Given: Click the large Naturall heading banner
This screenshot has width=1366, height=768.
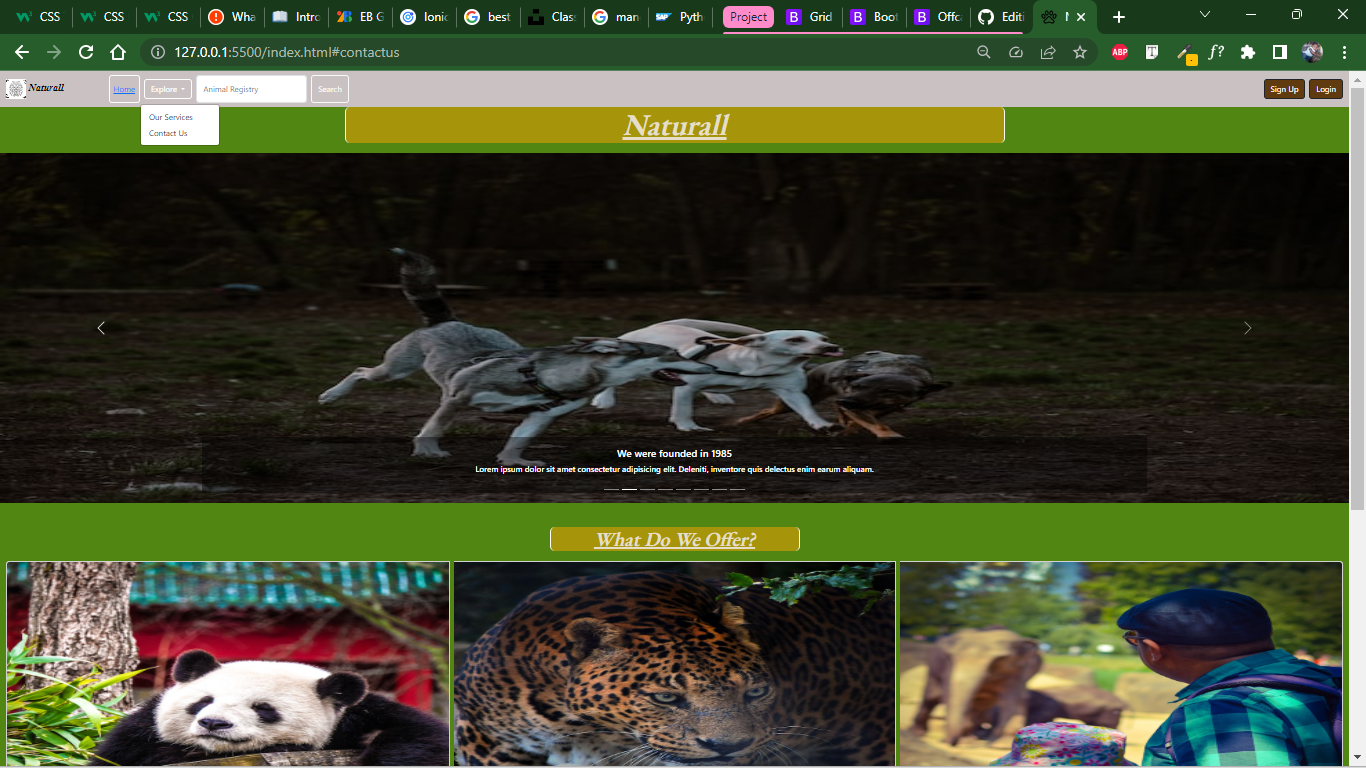Looking at the screenshot, I should coord(675,125).
